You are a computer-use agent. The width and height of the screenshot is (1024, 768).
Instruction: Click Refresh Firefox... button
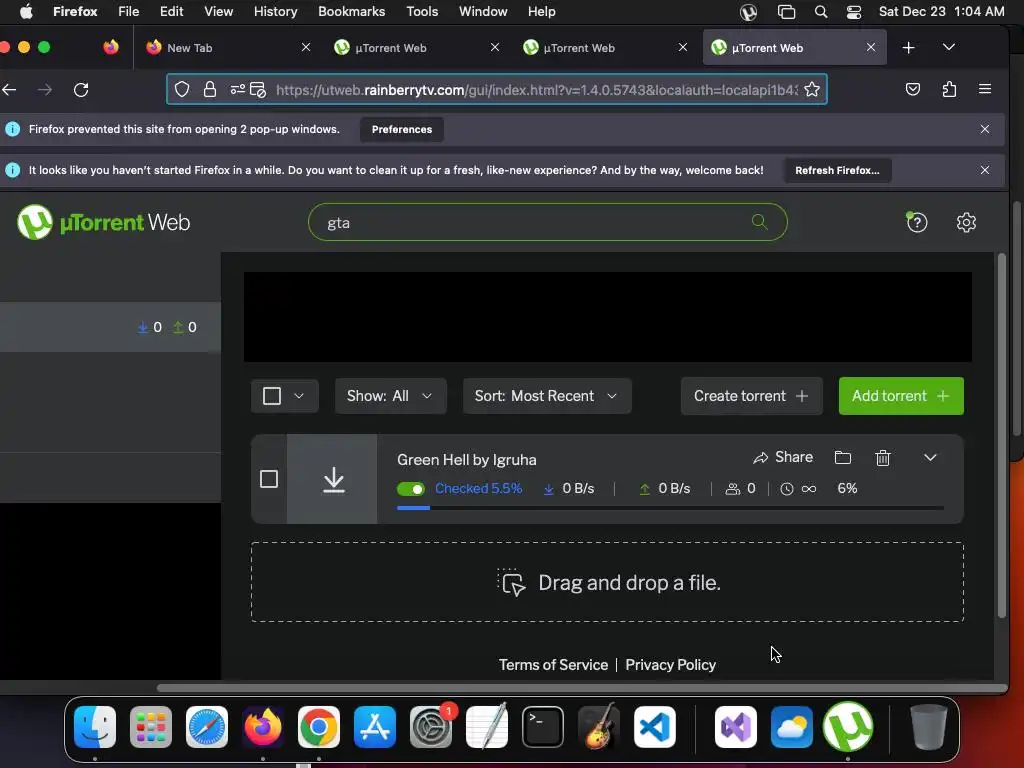coord(837,170)
